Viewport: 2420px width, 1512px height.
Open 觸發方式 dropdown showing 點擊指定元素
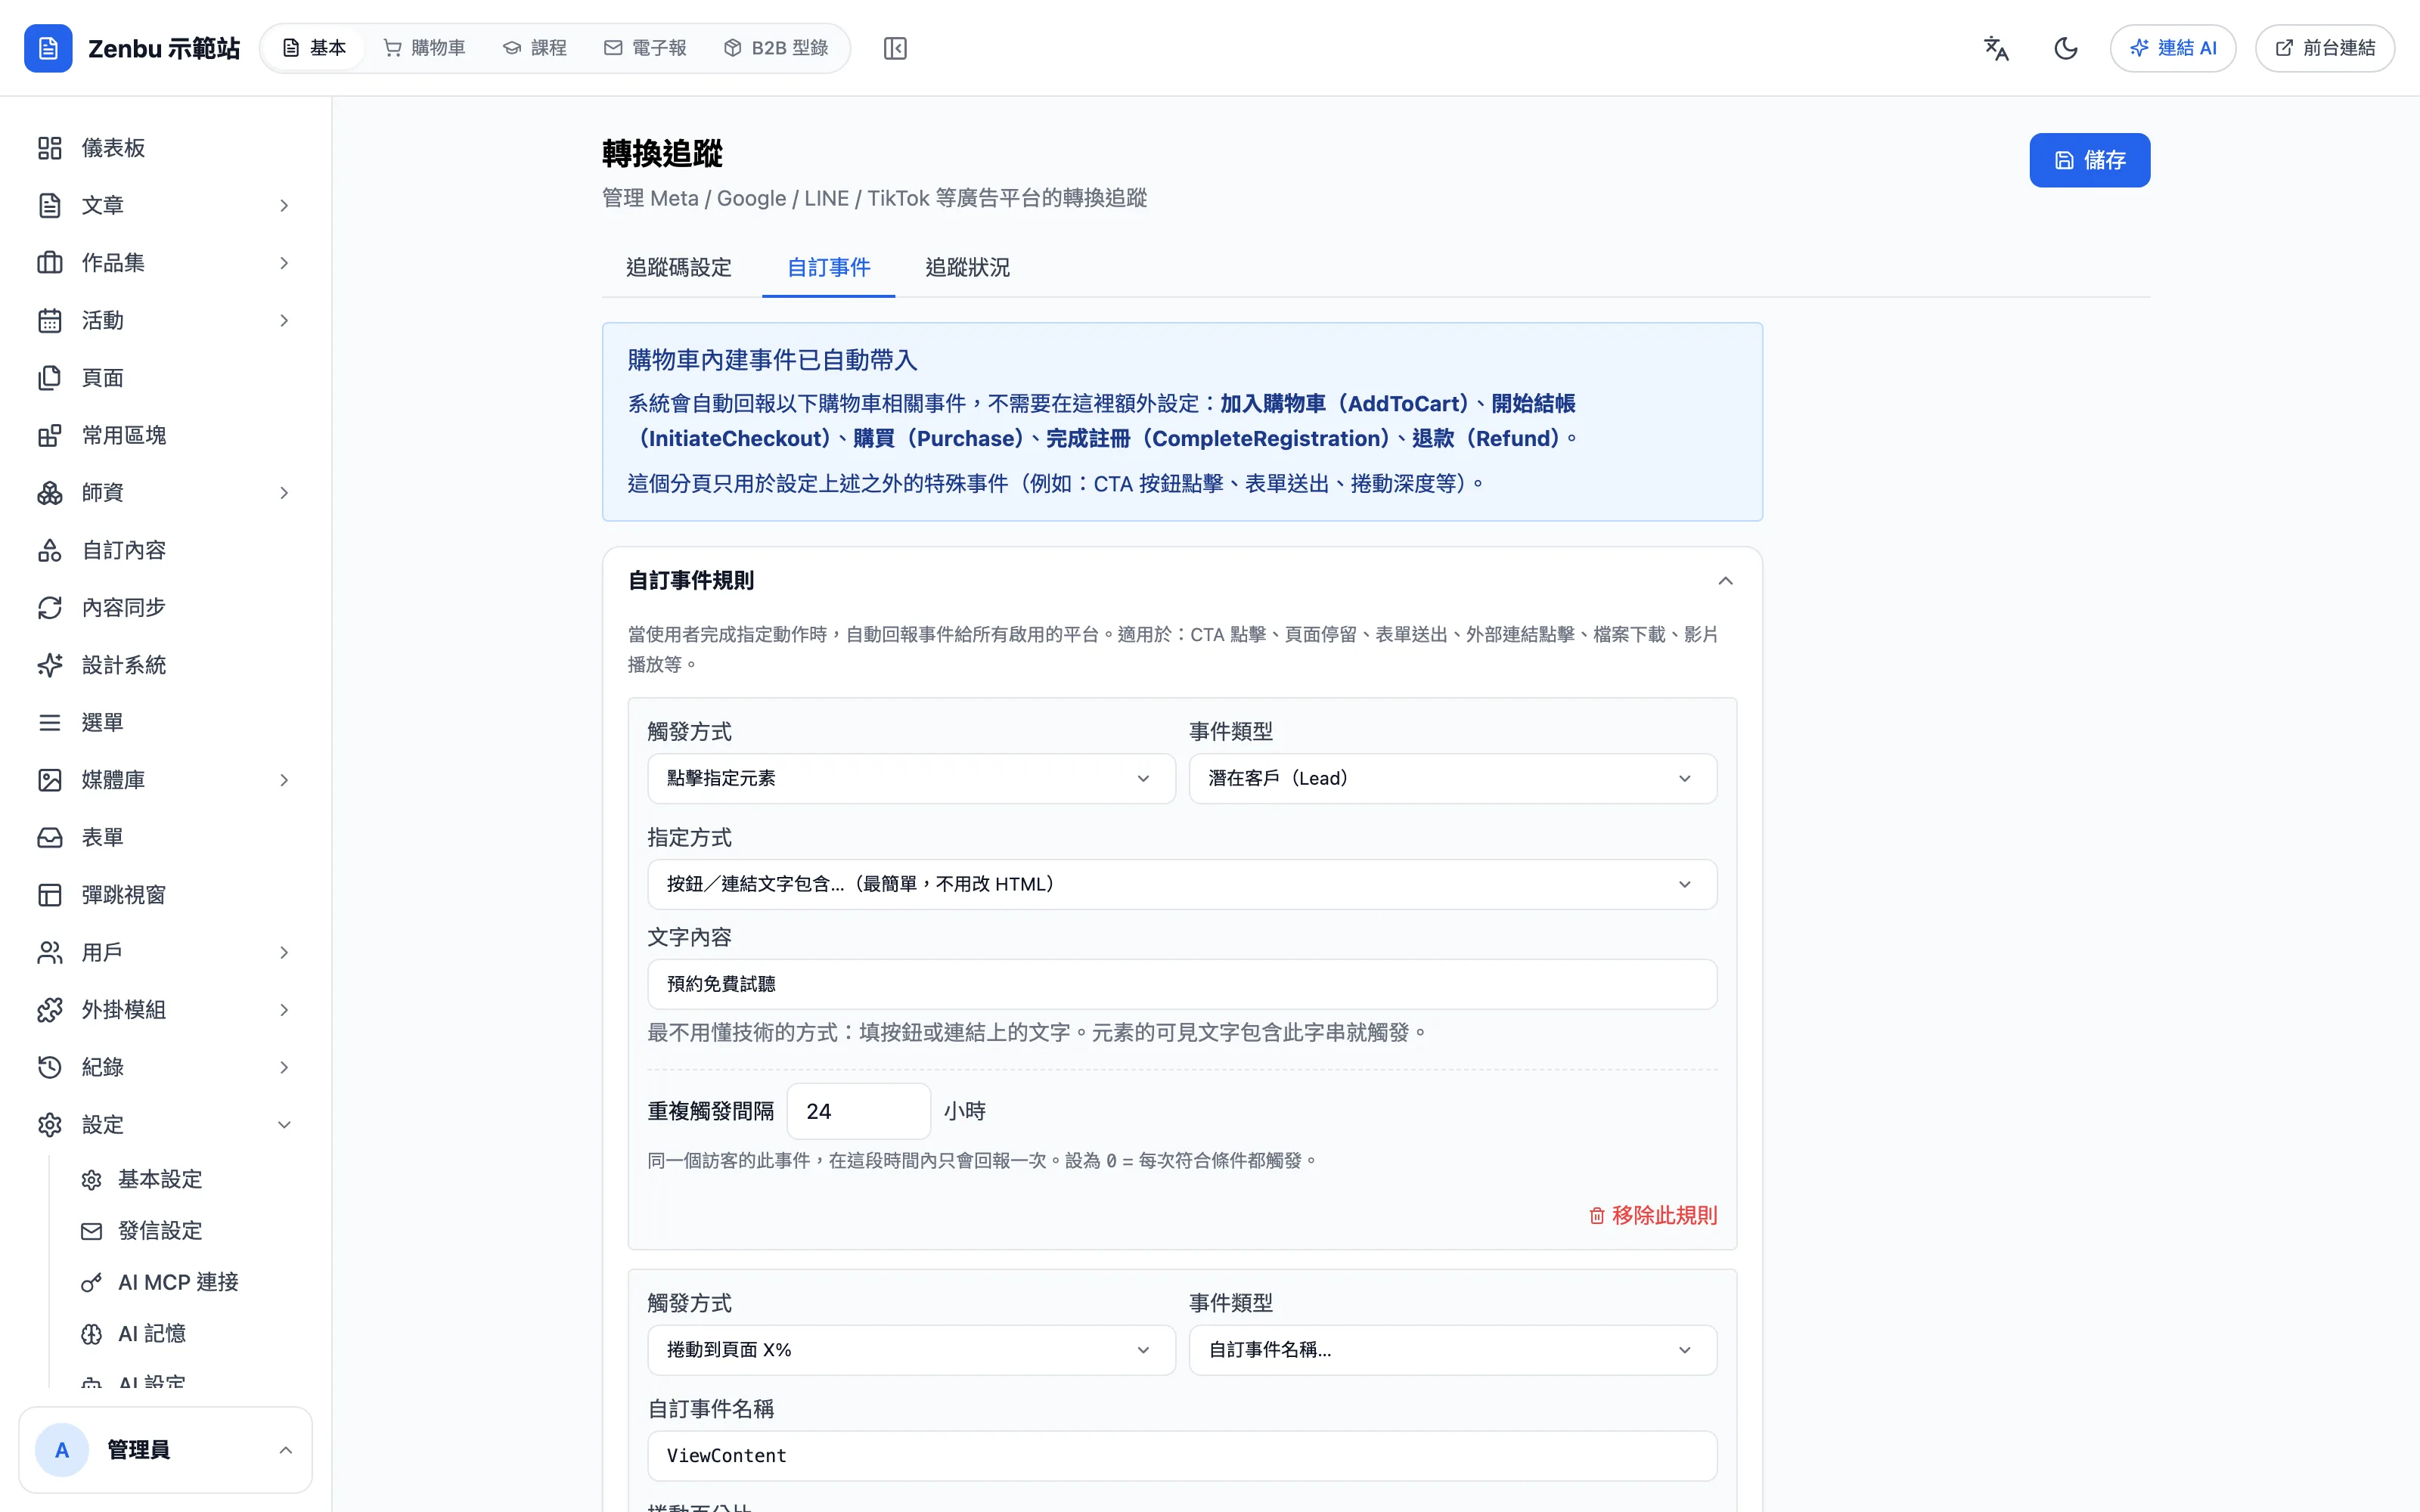911,778
